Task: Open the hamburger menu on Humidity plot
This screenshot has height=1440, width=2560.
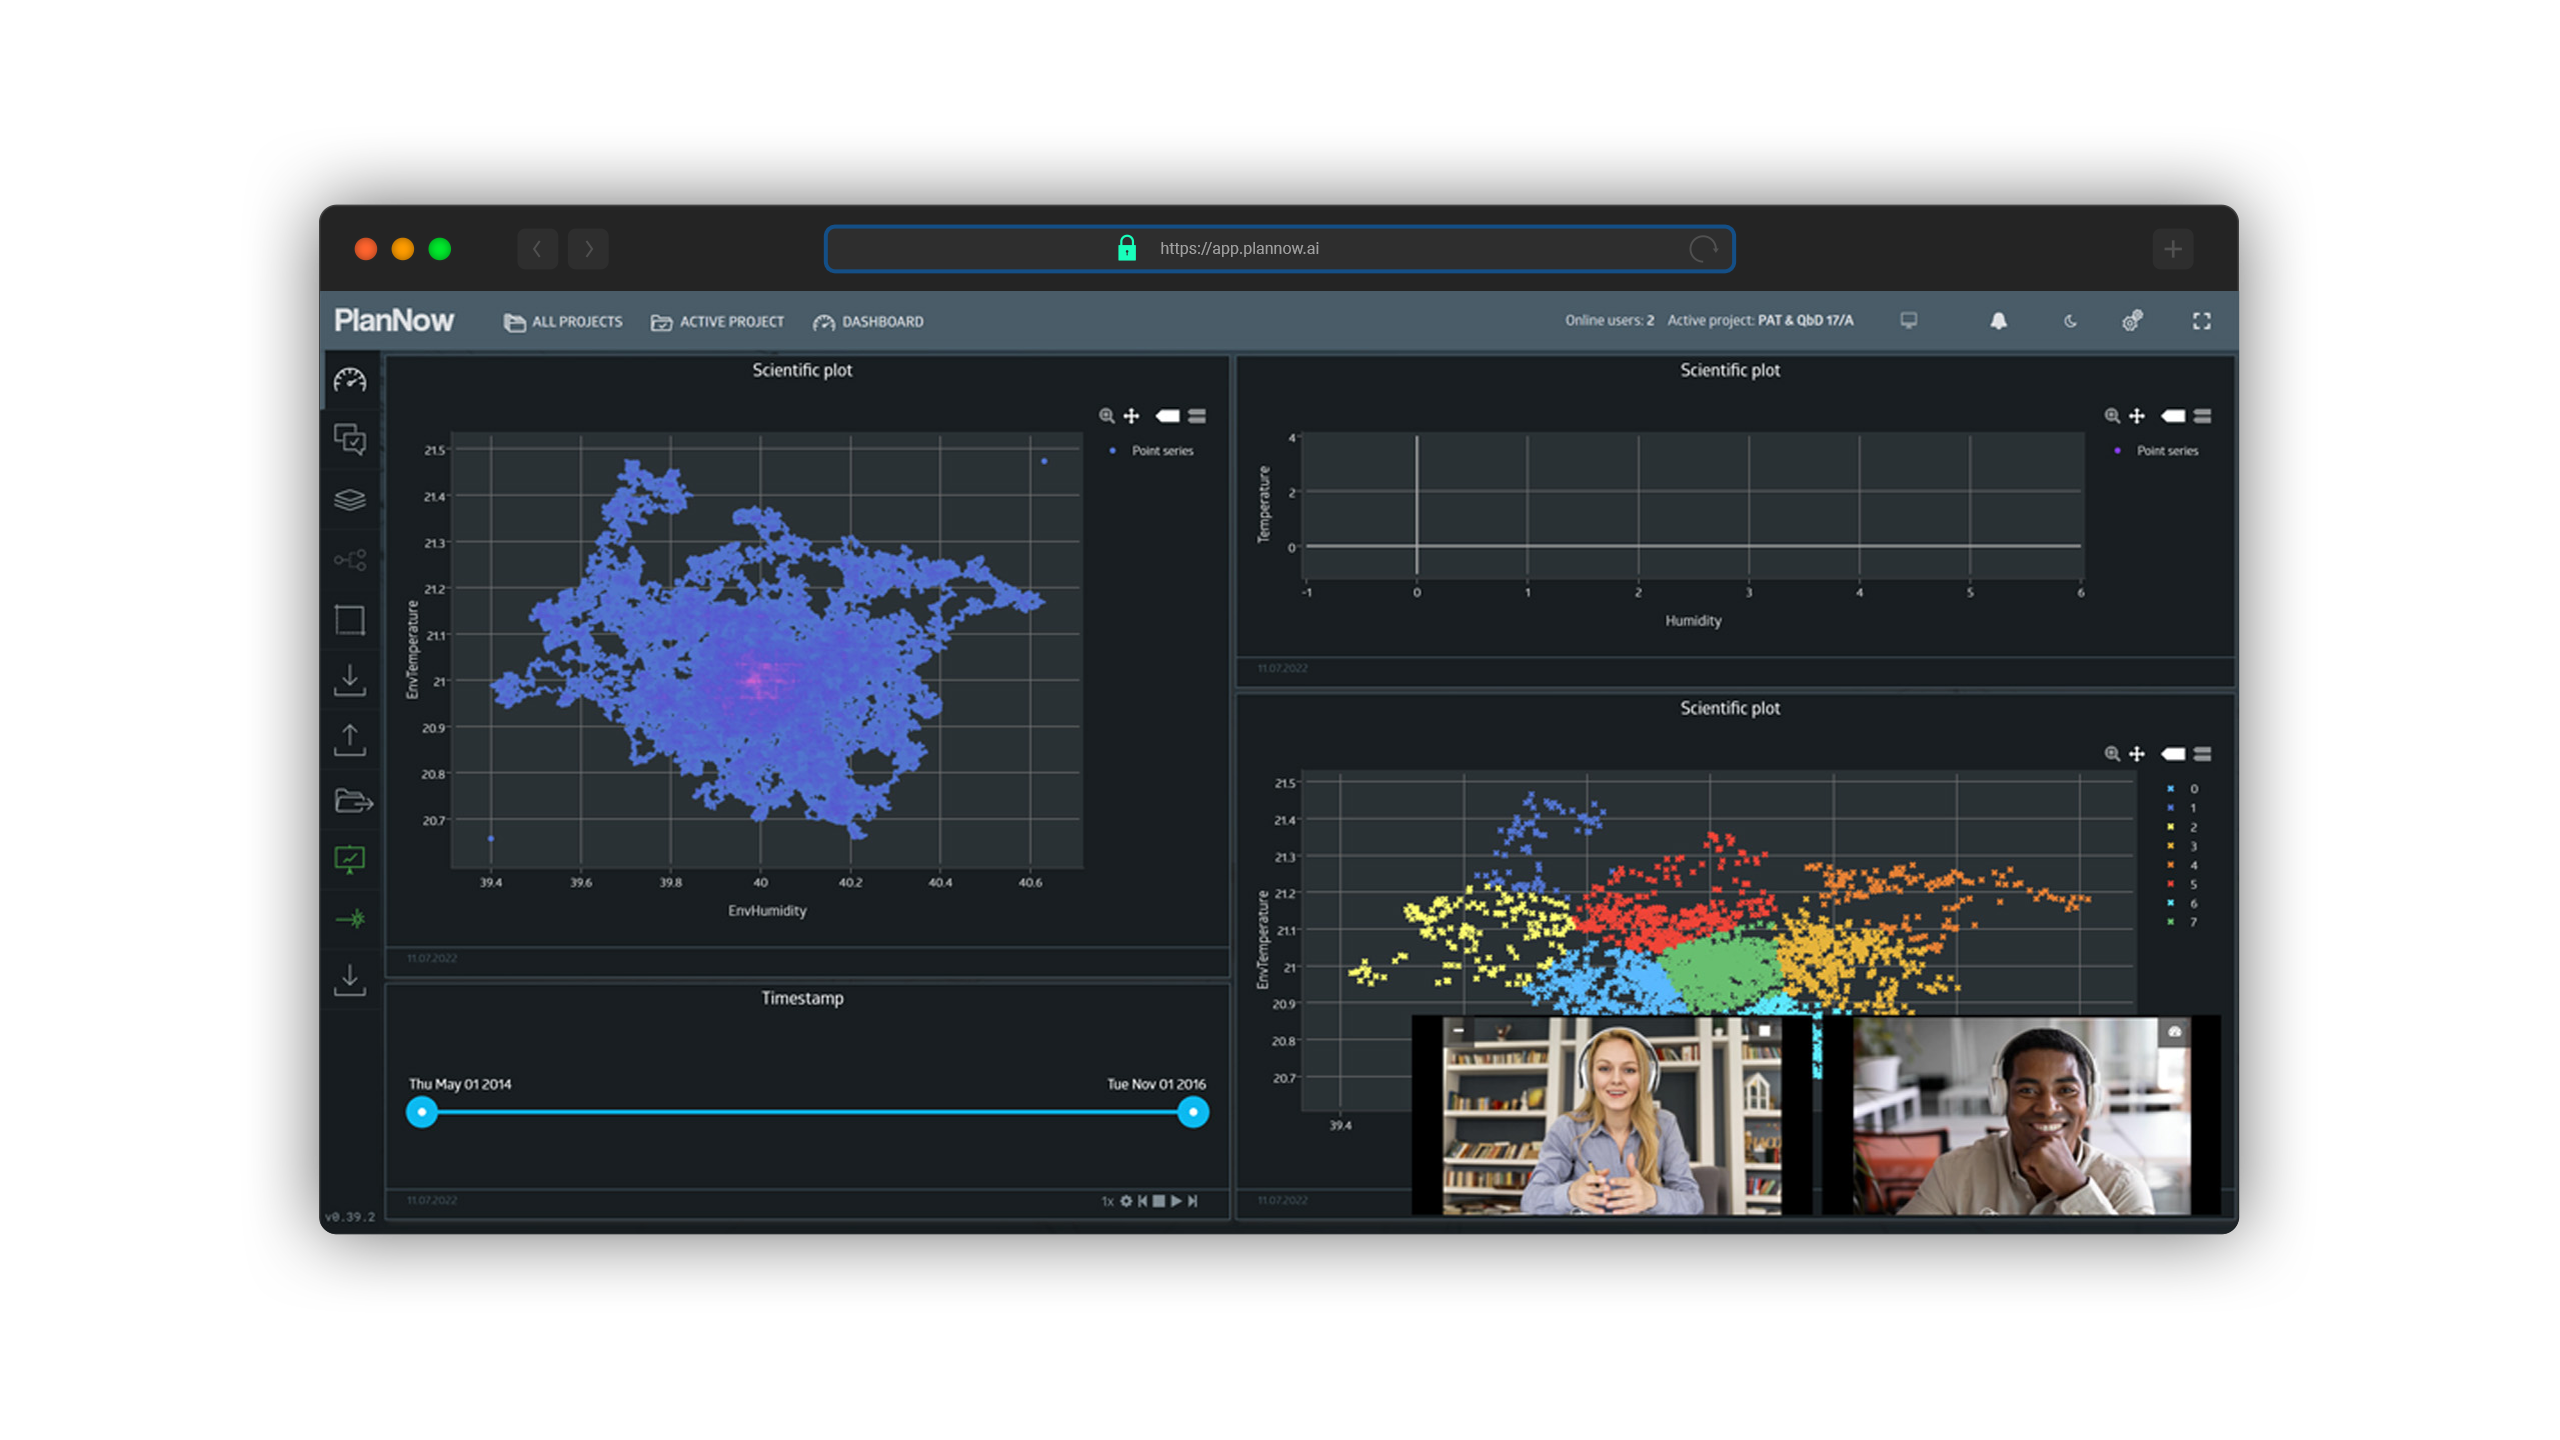Action: click(2202, 416)
